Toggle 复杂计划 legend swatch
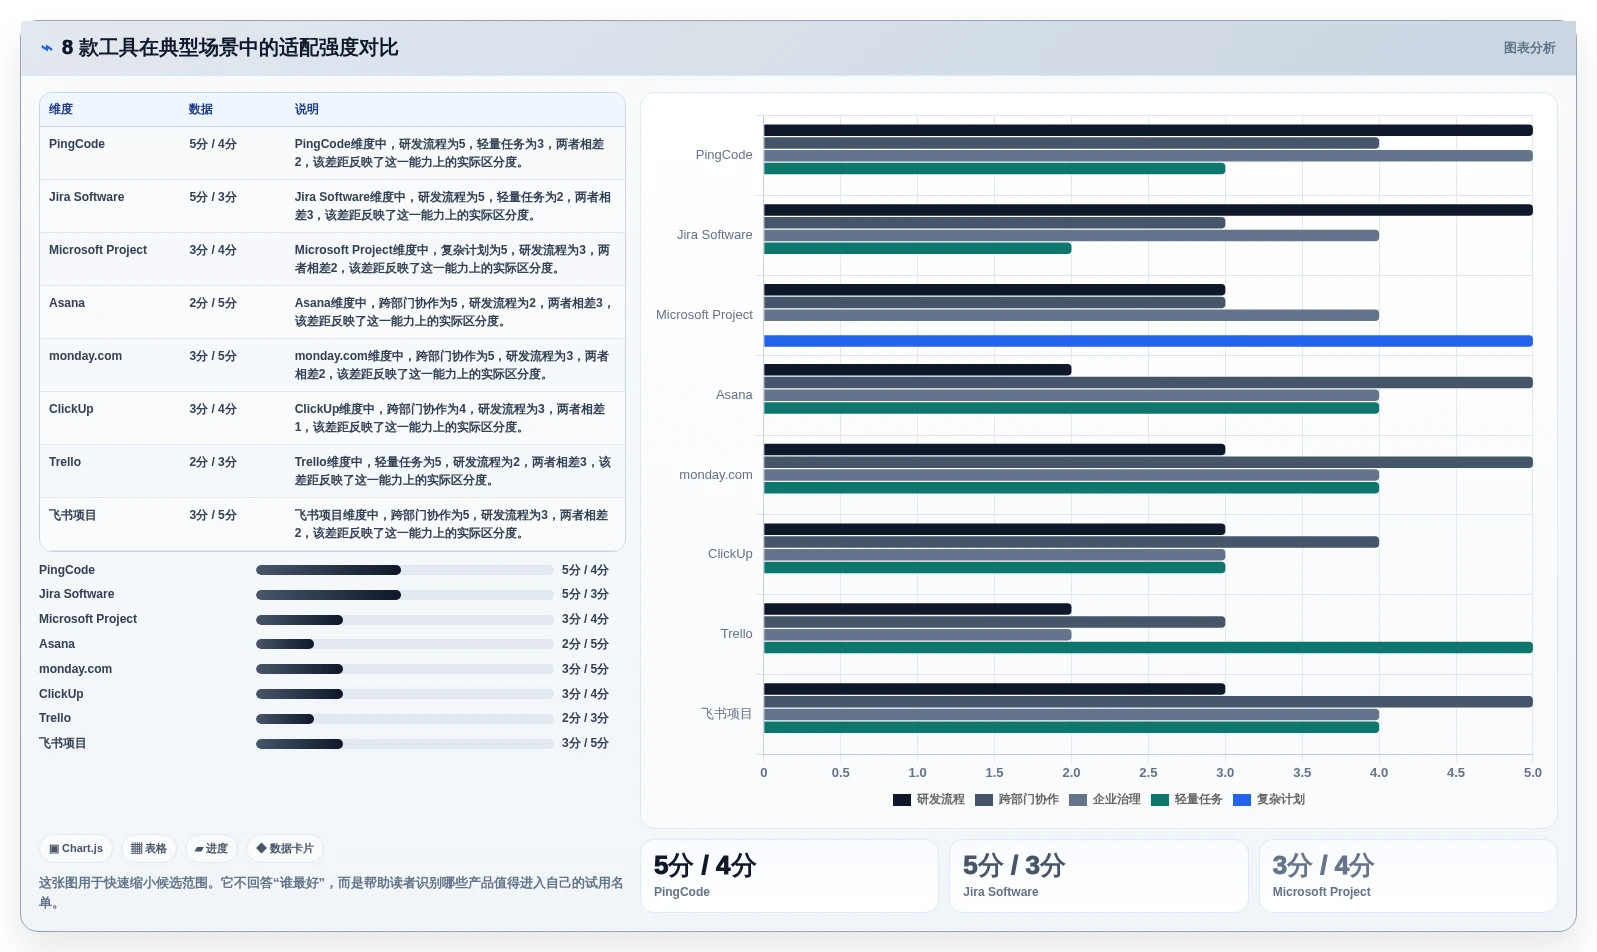The width and height of the screenshot is (1597, 952). tap(1242, 800)
